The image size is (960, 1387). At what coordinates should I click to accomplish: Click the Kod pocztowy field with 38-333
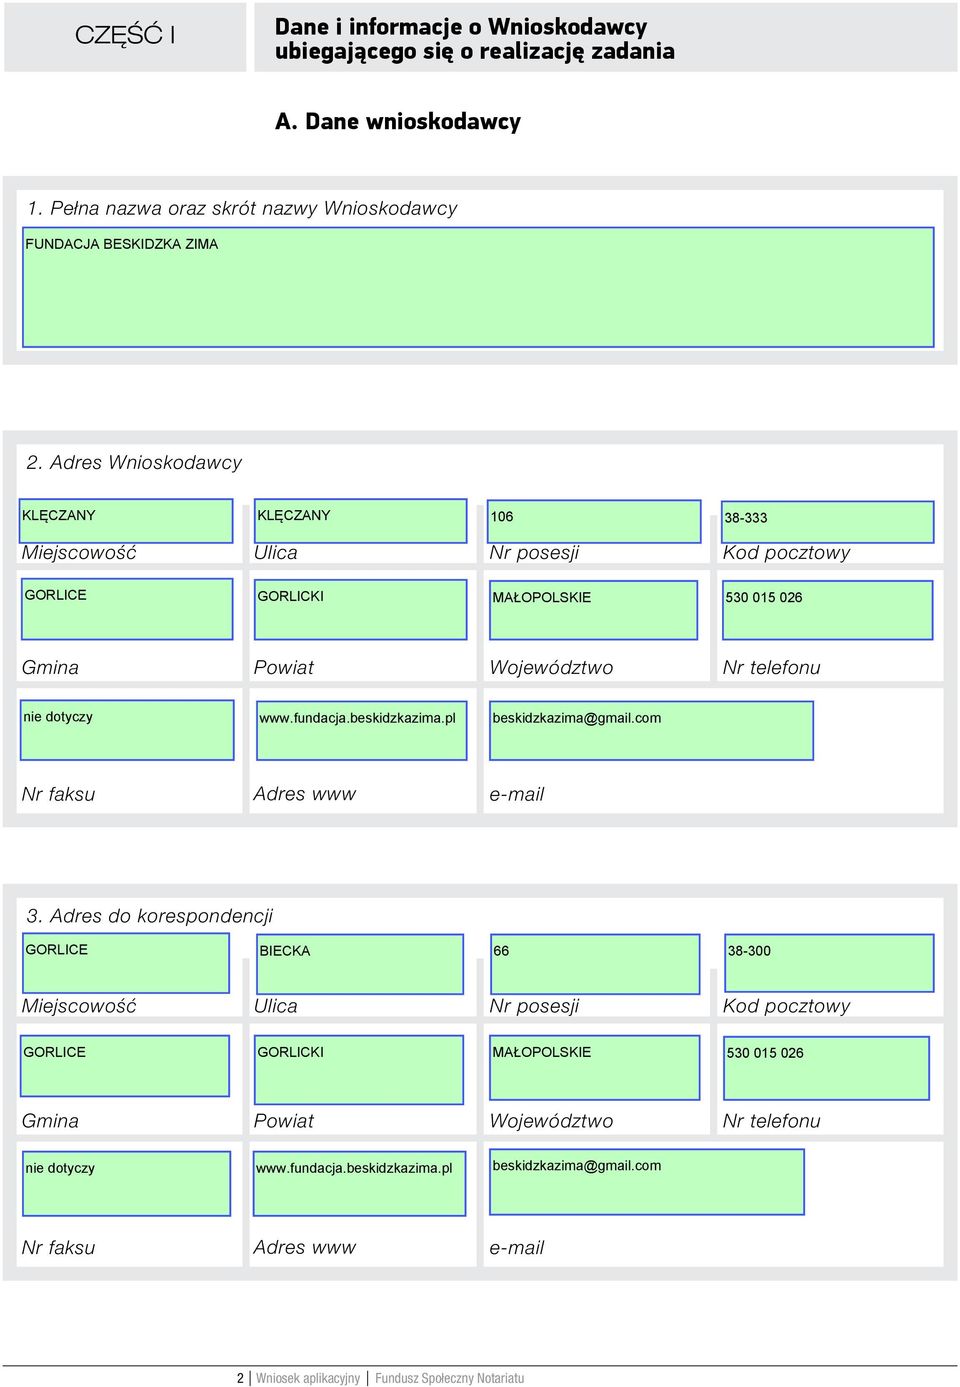827,522
